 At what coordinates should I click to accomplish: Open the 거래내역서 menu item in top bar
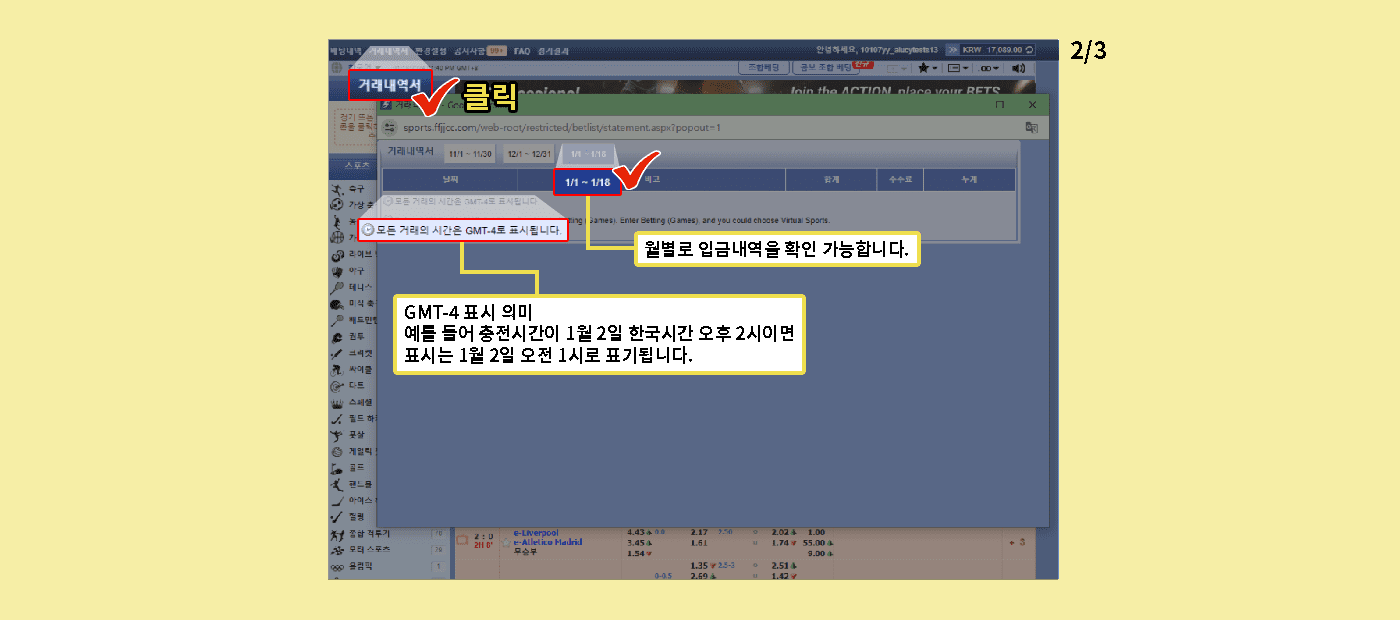pyautogui.click(x=389, y=50)
